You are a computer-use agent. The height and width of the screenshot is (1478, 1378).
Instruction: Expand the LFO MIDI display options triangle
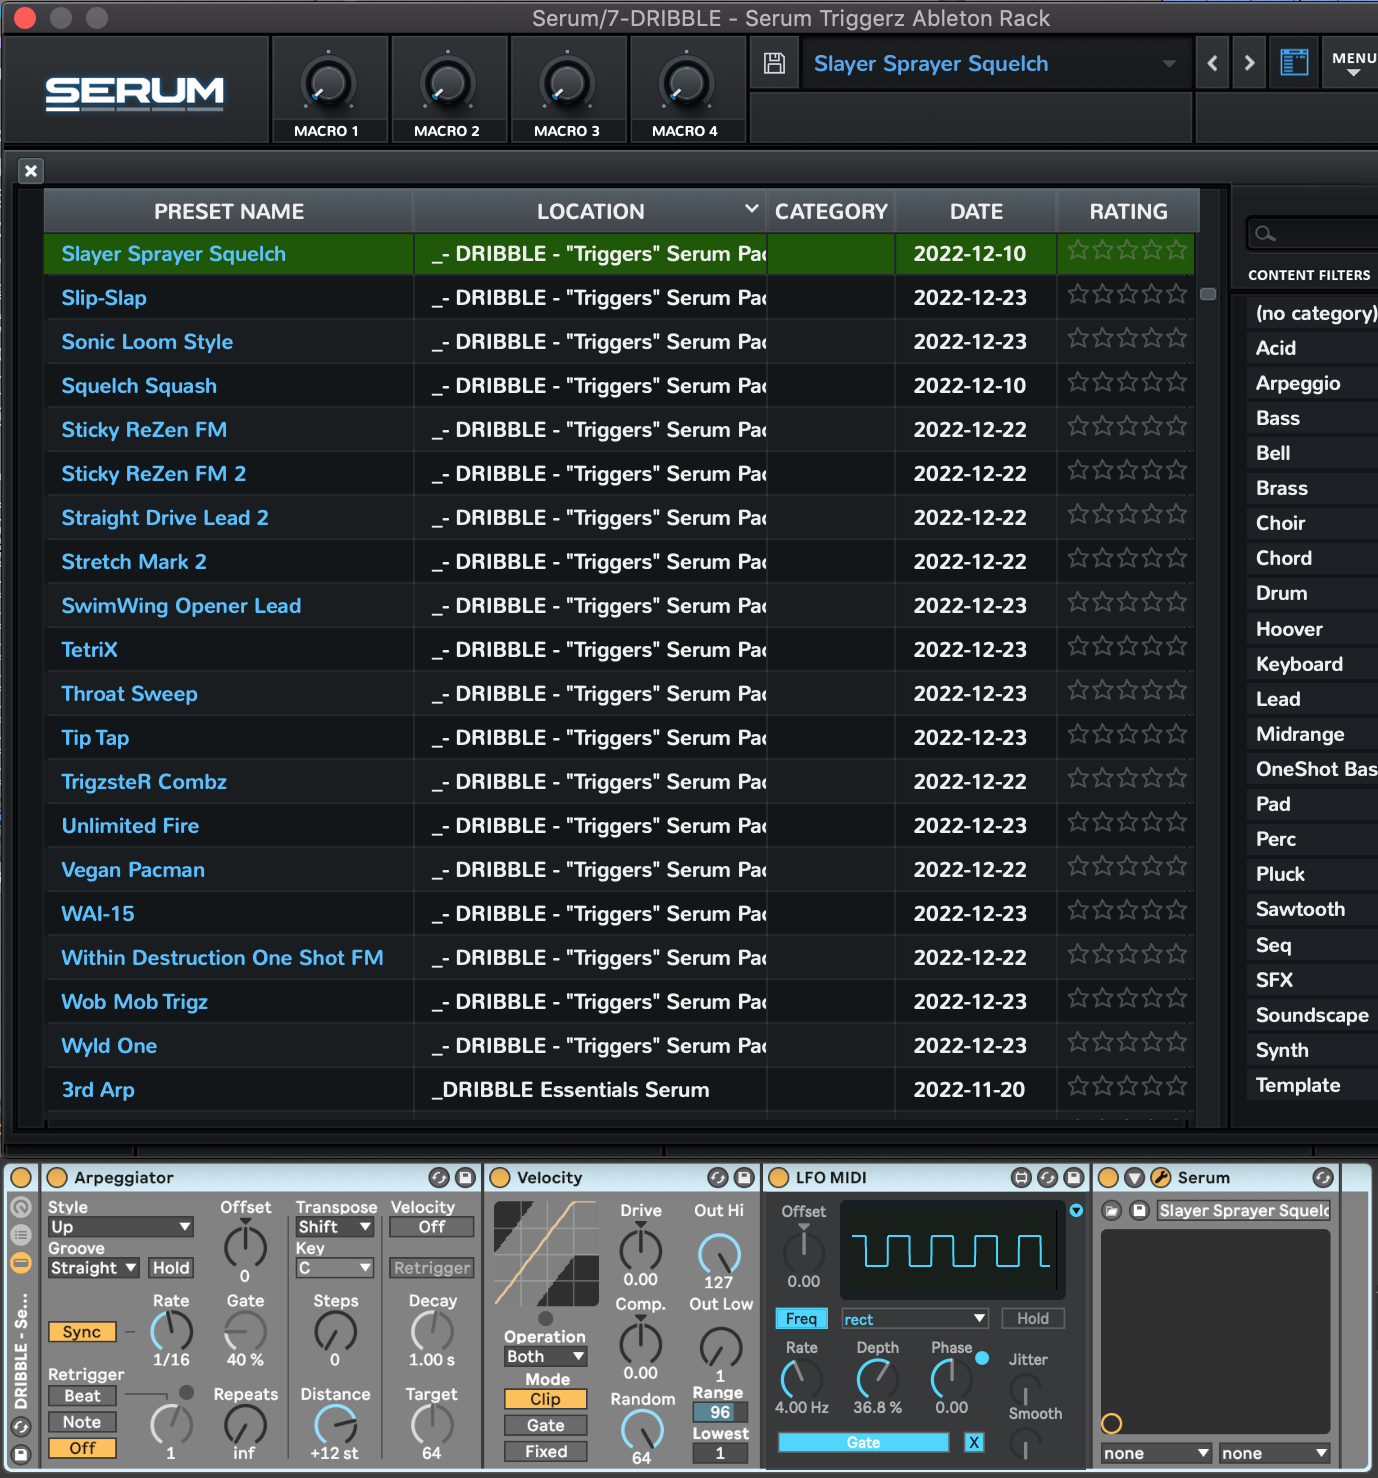coord(1076,1211)
